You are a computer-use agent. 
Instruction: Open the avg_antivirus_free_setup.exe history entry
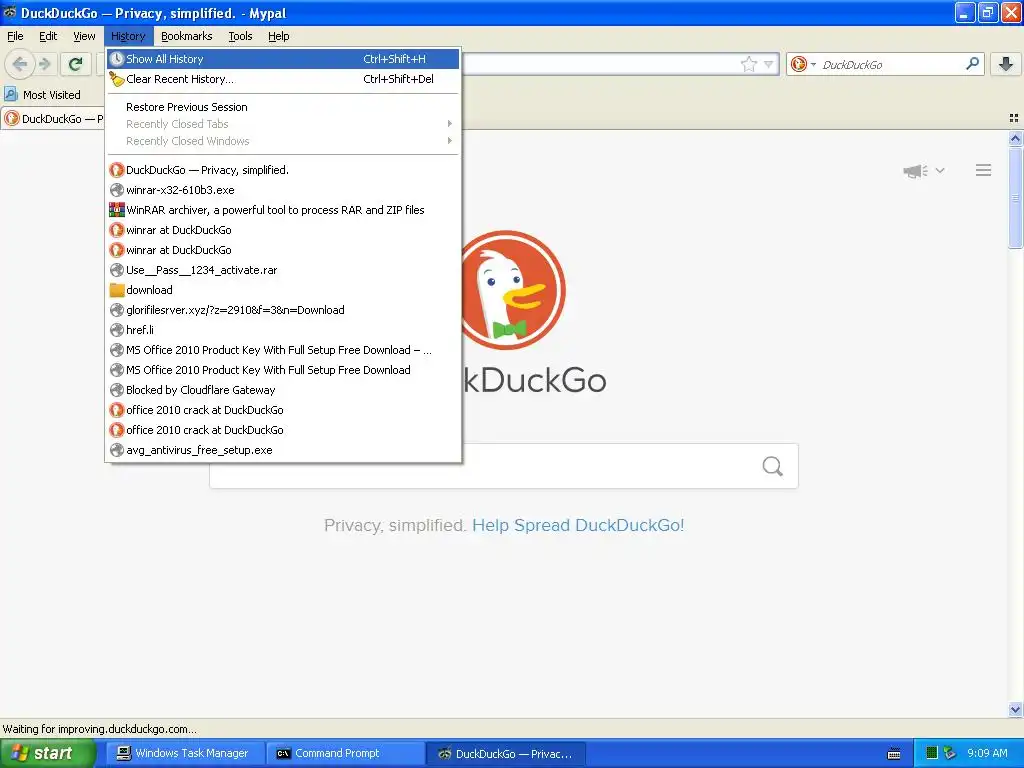tap(283, 450)
